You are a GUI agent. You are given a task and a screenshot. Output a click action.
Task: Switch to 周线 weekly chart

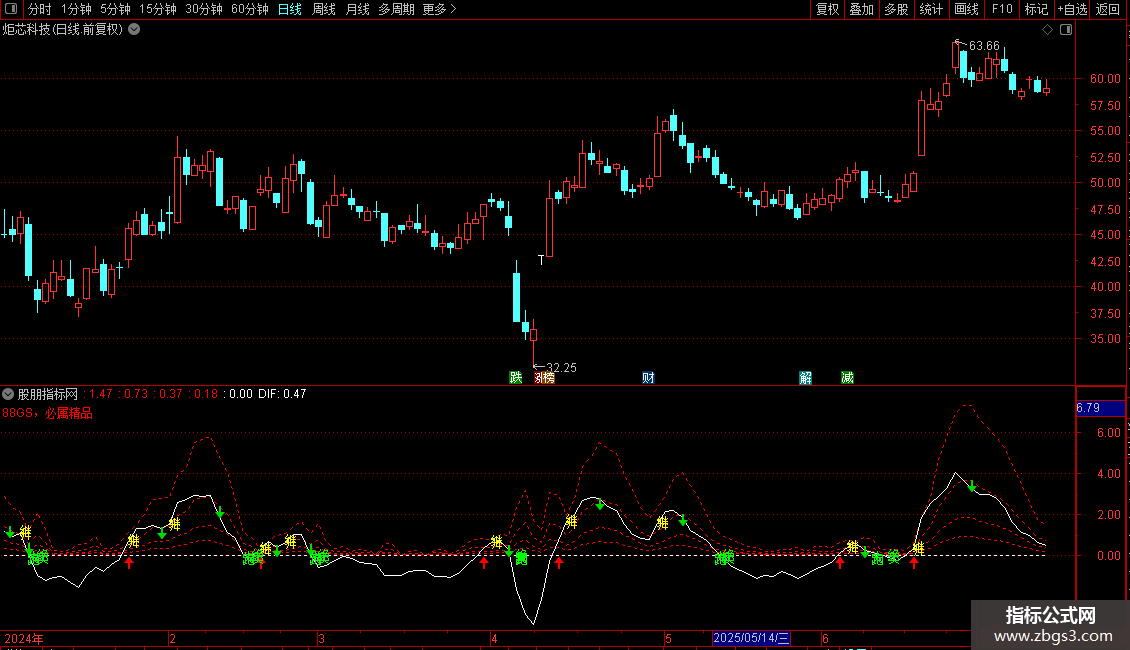click(324, 9)
